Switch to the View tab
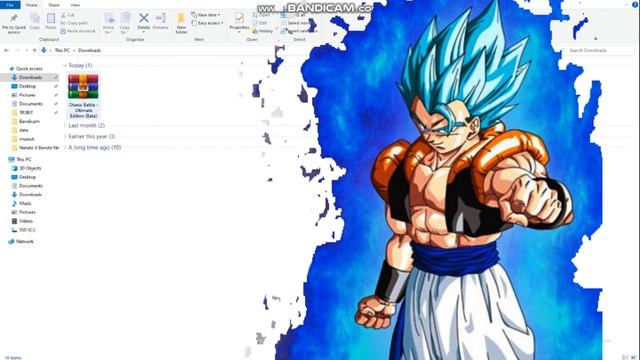 pos(75,5)
